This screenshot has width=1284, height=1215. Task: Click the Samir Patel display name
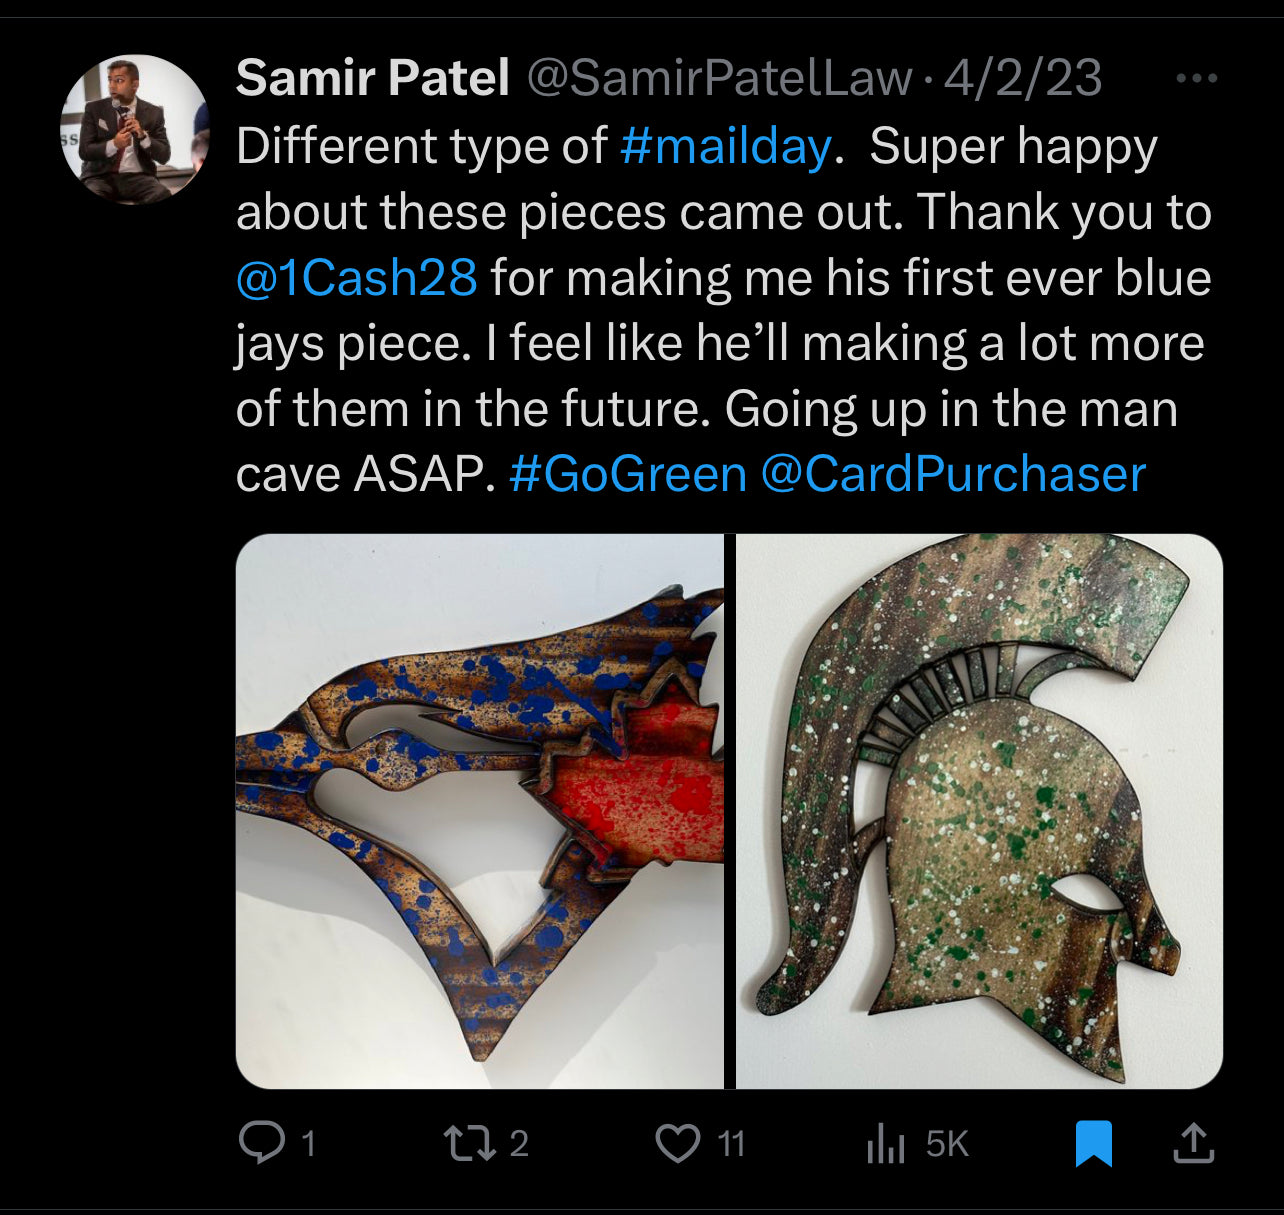tap(372, 78)
